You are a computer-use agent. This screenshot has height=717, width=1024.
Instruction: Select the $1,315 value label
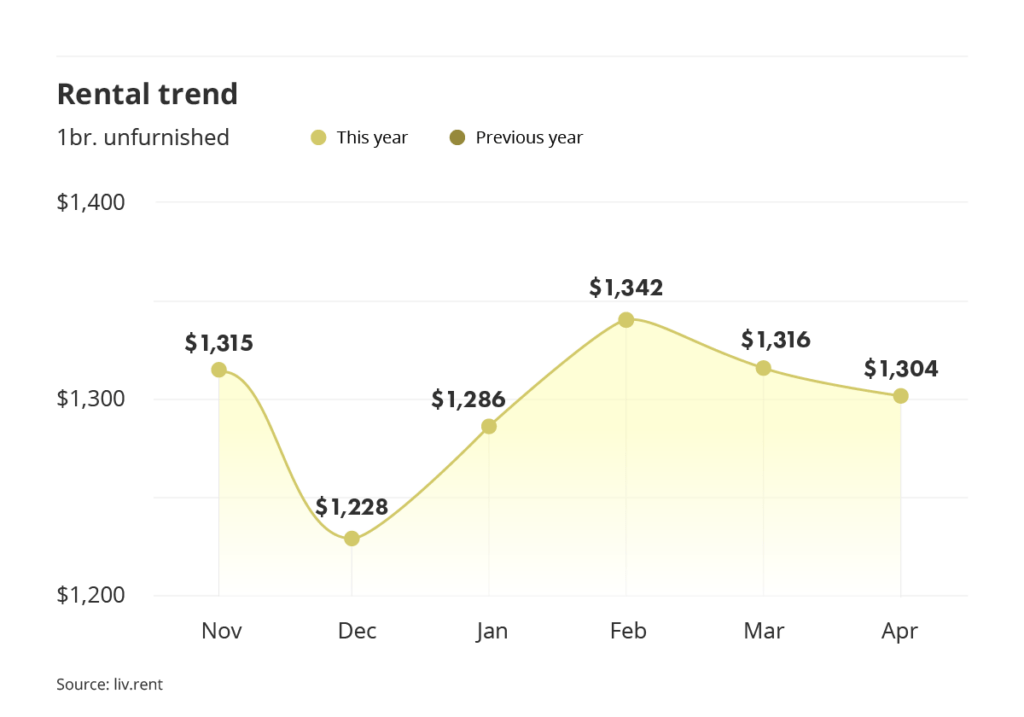click(219, 343)
